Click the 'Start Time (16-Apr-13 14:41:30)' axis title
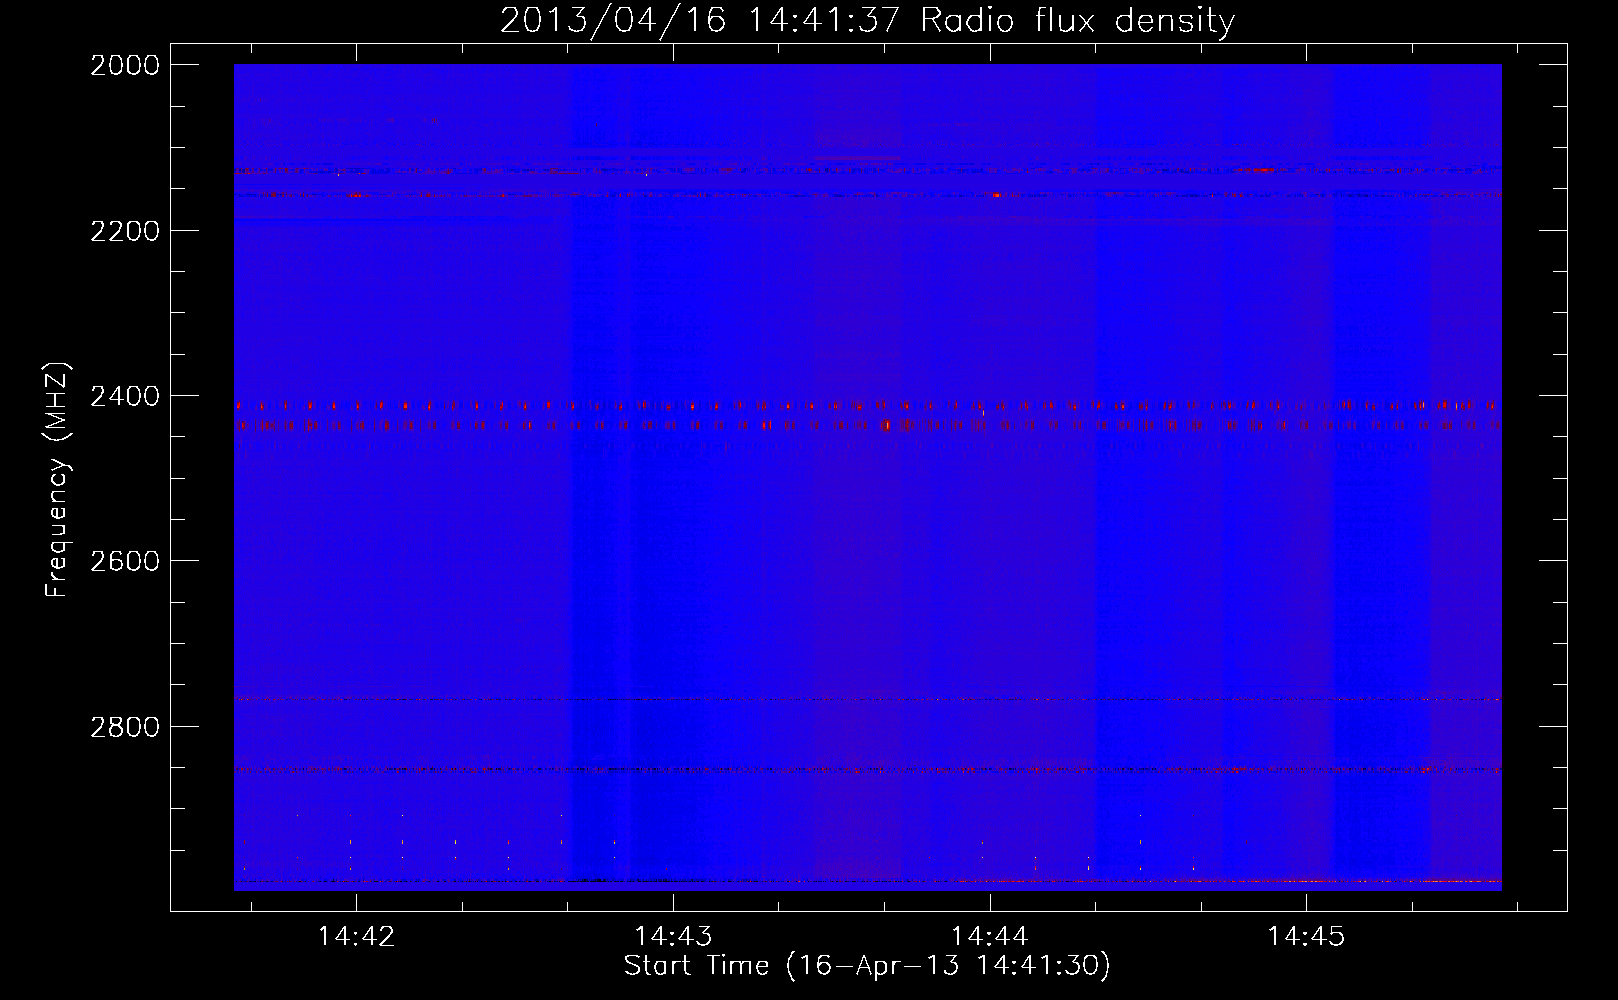Viewport: 1618px width, 1000px height. [867, 966]
